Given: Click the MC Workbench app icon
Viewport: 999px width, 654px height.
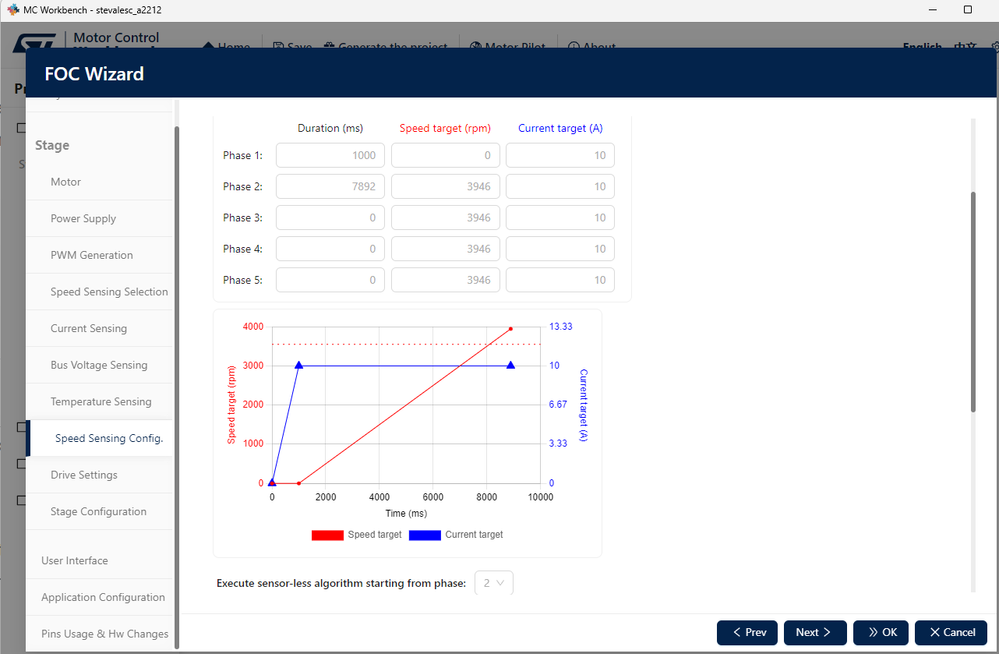Looking at the screenshot, I should coord(13,10).
